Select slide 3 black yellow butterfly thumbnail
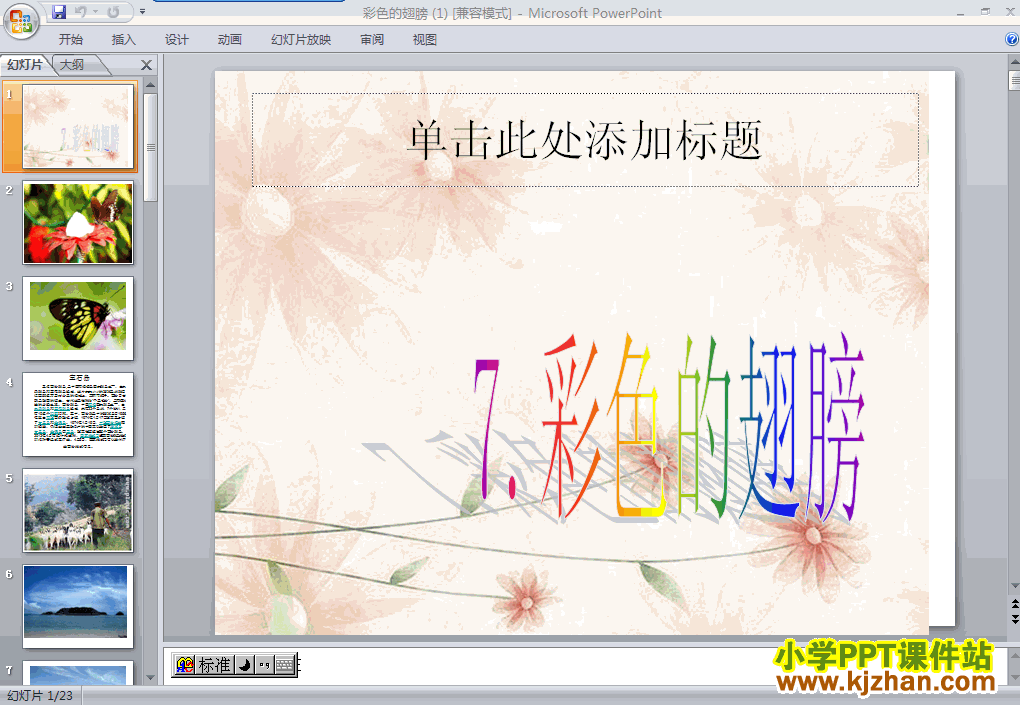The height and width of the screenshot is (705, 1020). [78, 319]
